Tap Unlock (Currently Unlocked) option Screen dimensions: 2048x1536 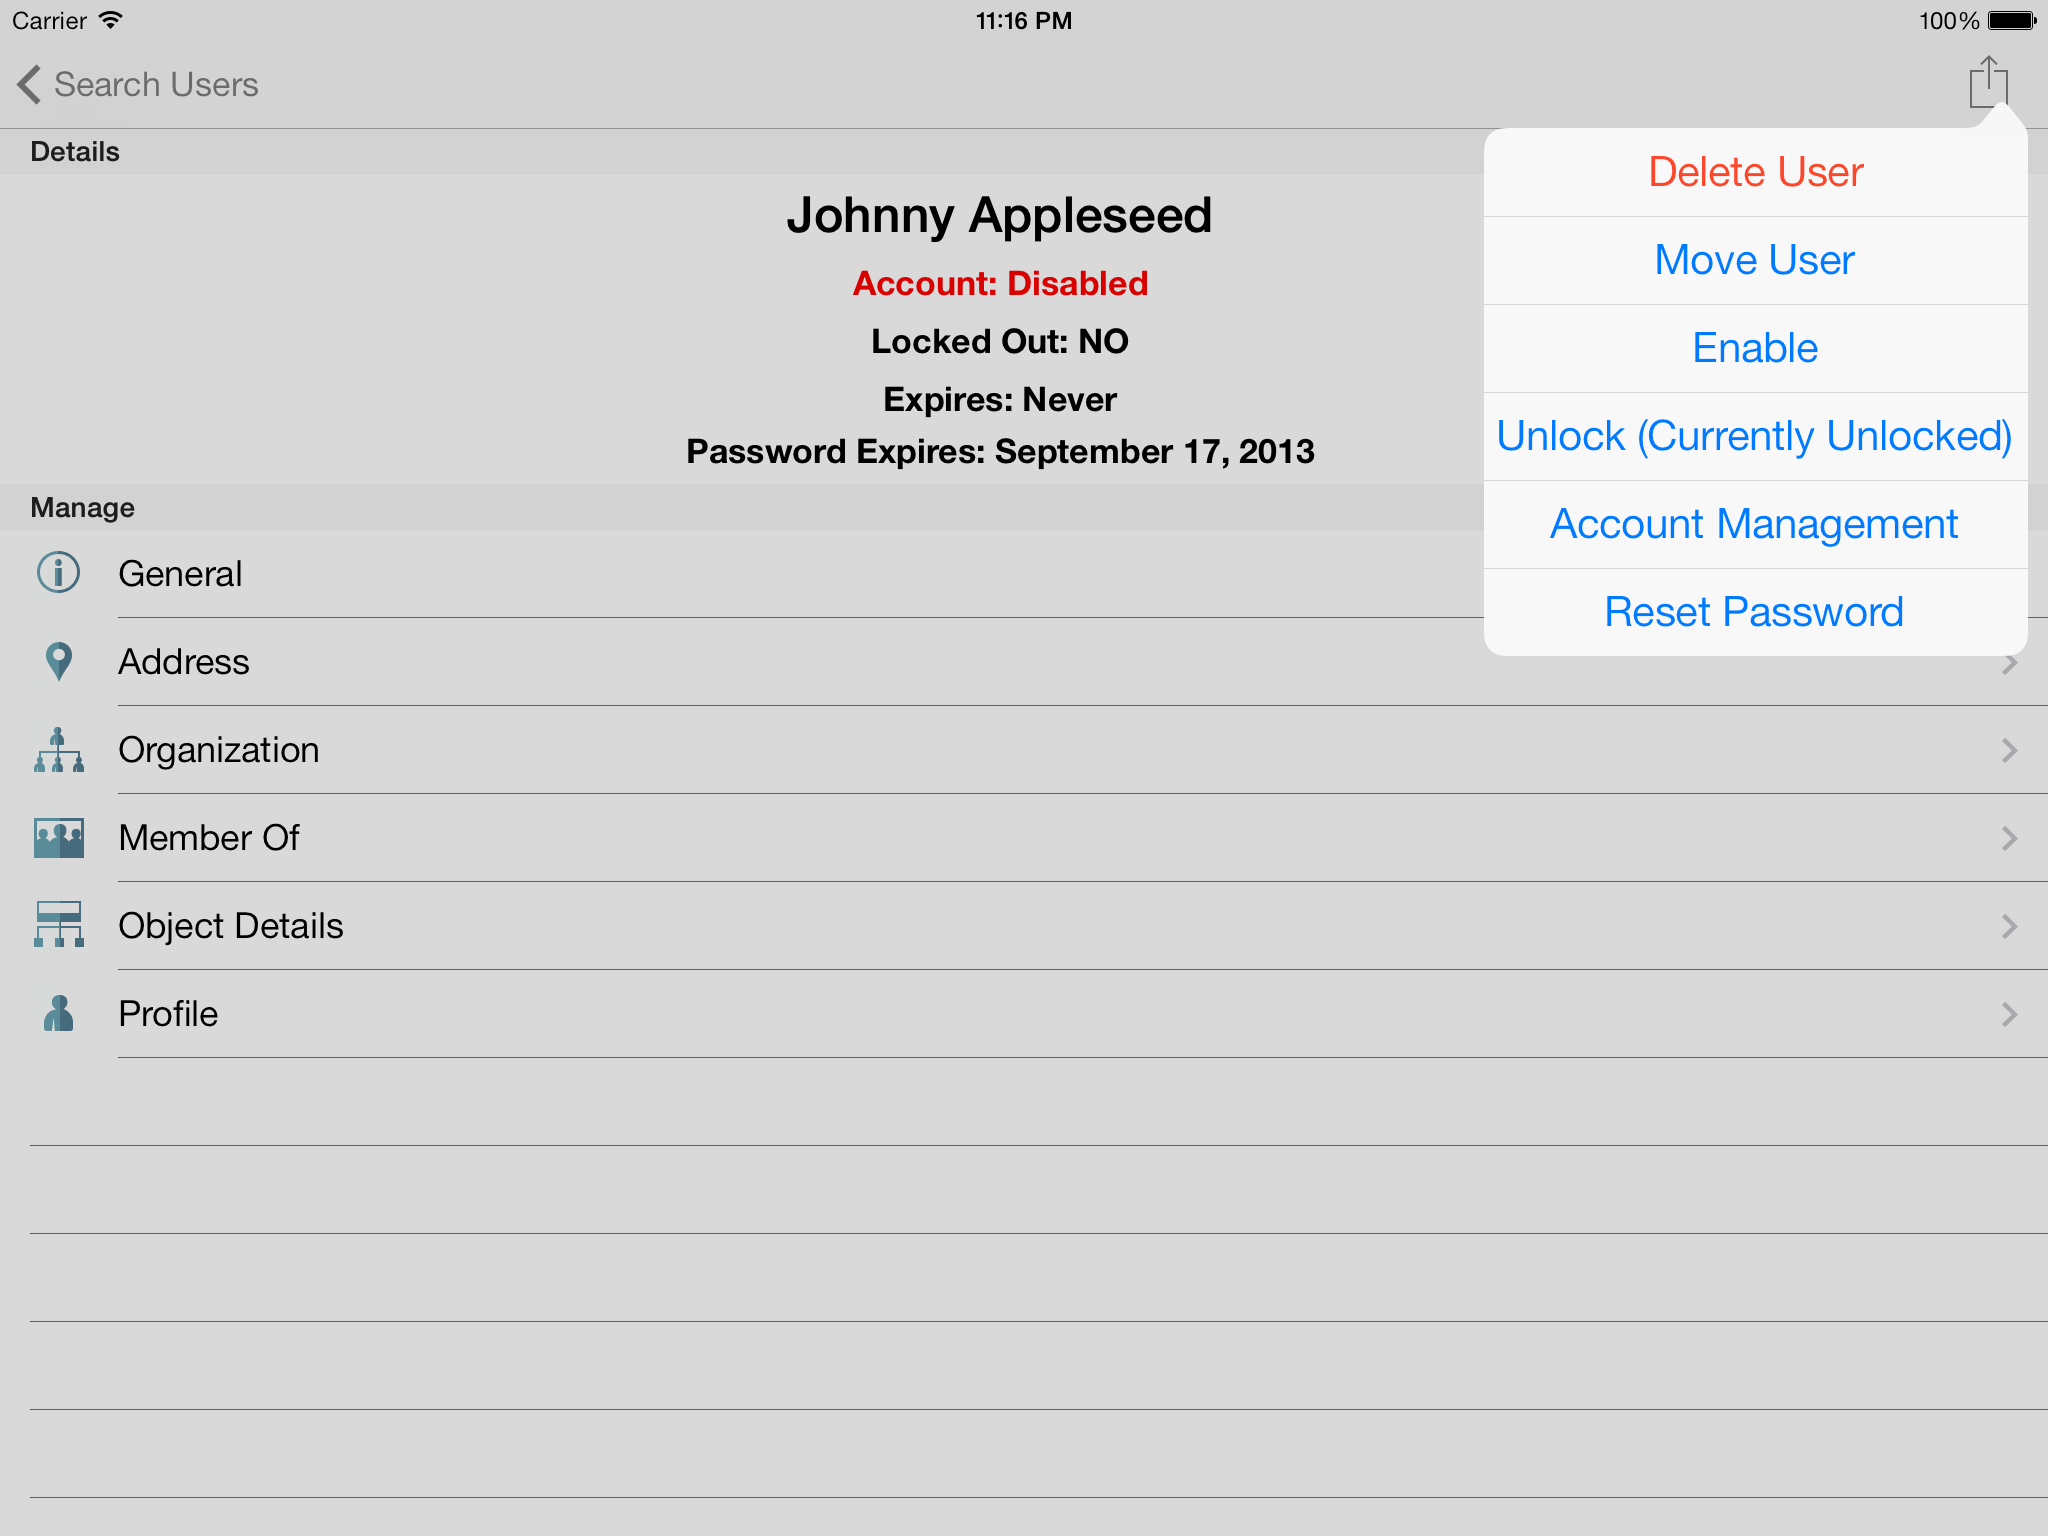[1755, 436]
